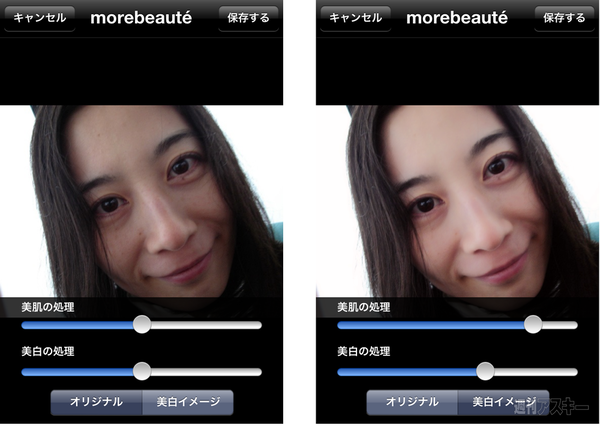Click 美白の処理 label in right screen
Image resolution: width=600 pixels, height=426 pixels.
pos(364,351)
